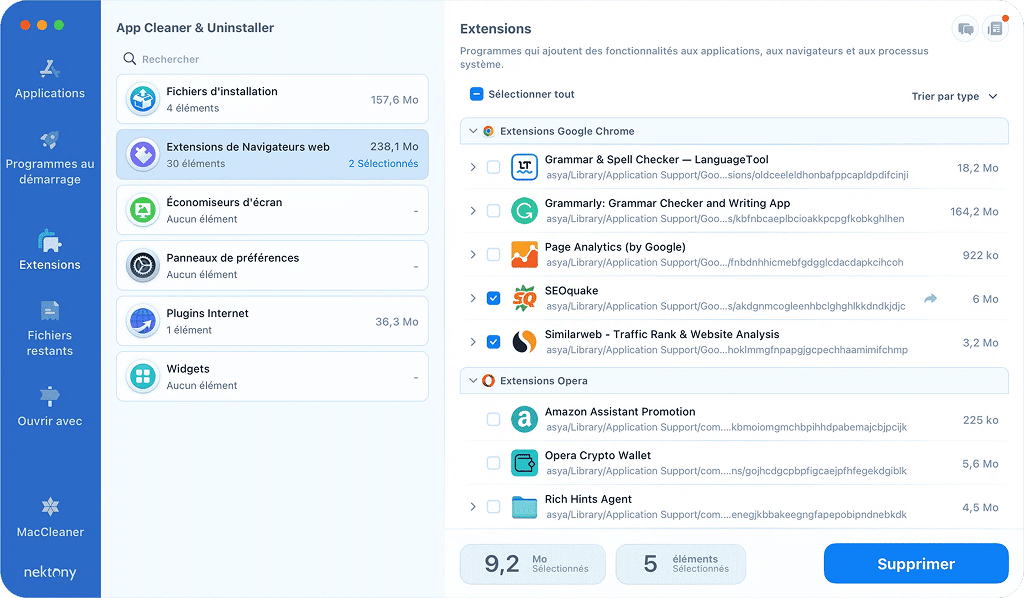Click the Page Analytics 922 ko size
Screen dimensions: 1024x598
coord(980,255)
